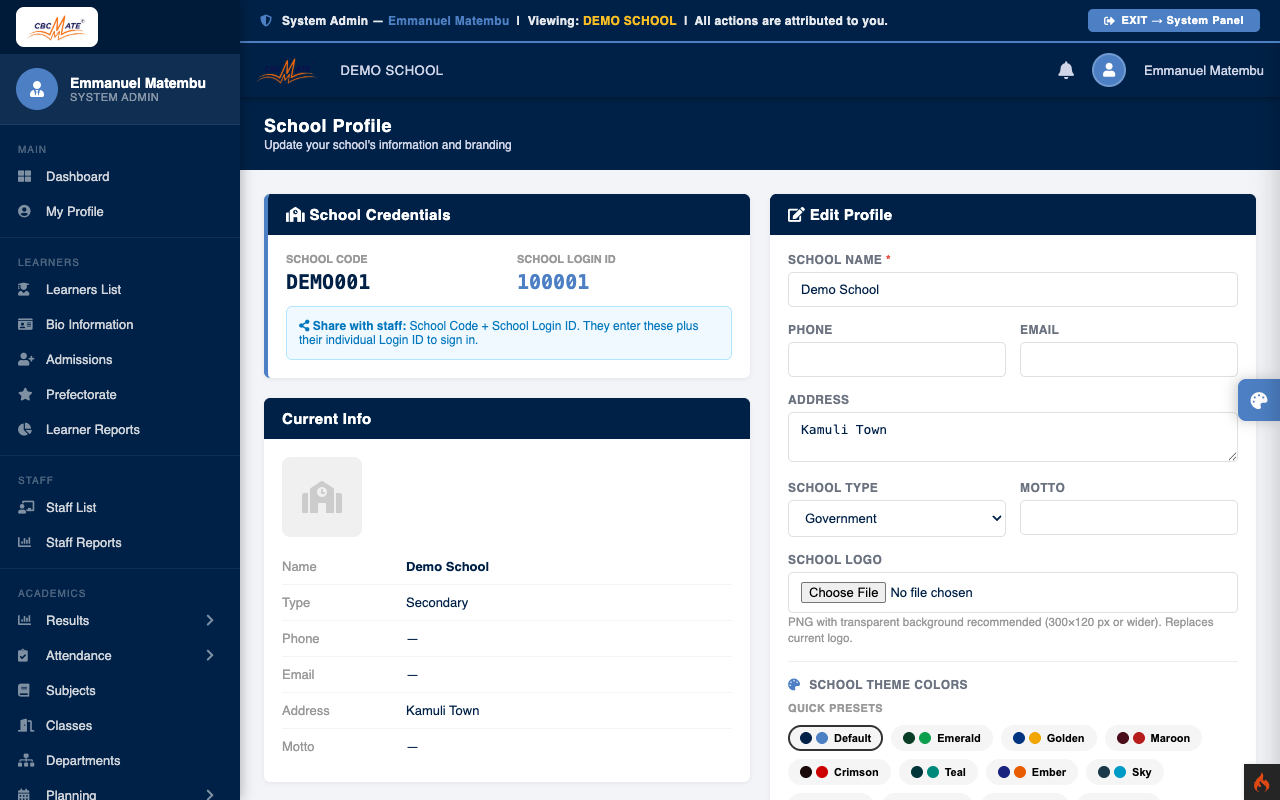Screen dimensions: 1280x800
Task: Click the Subjects book icon
Action: click(25, 690)
